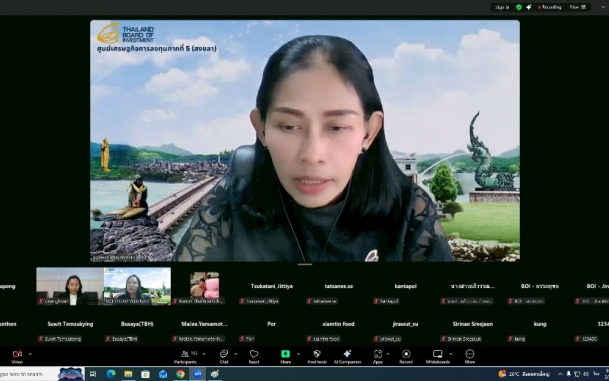Click the green encryption shield icon

pos(519,7)
